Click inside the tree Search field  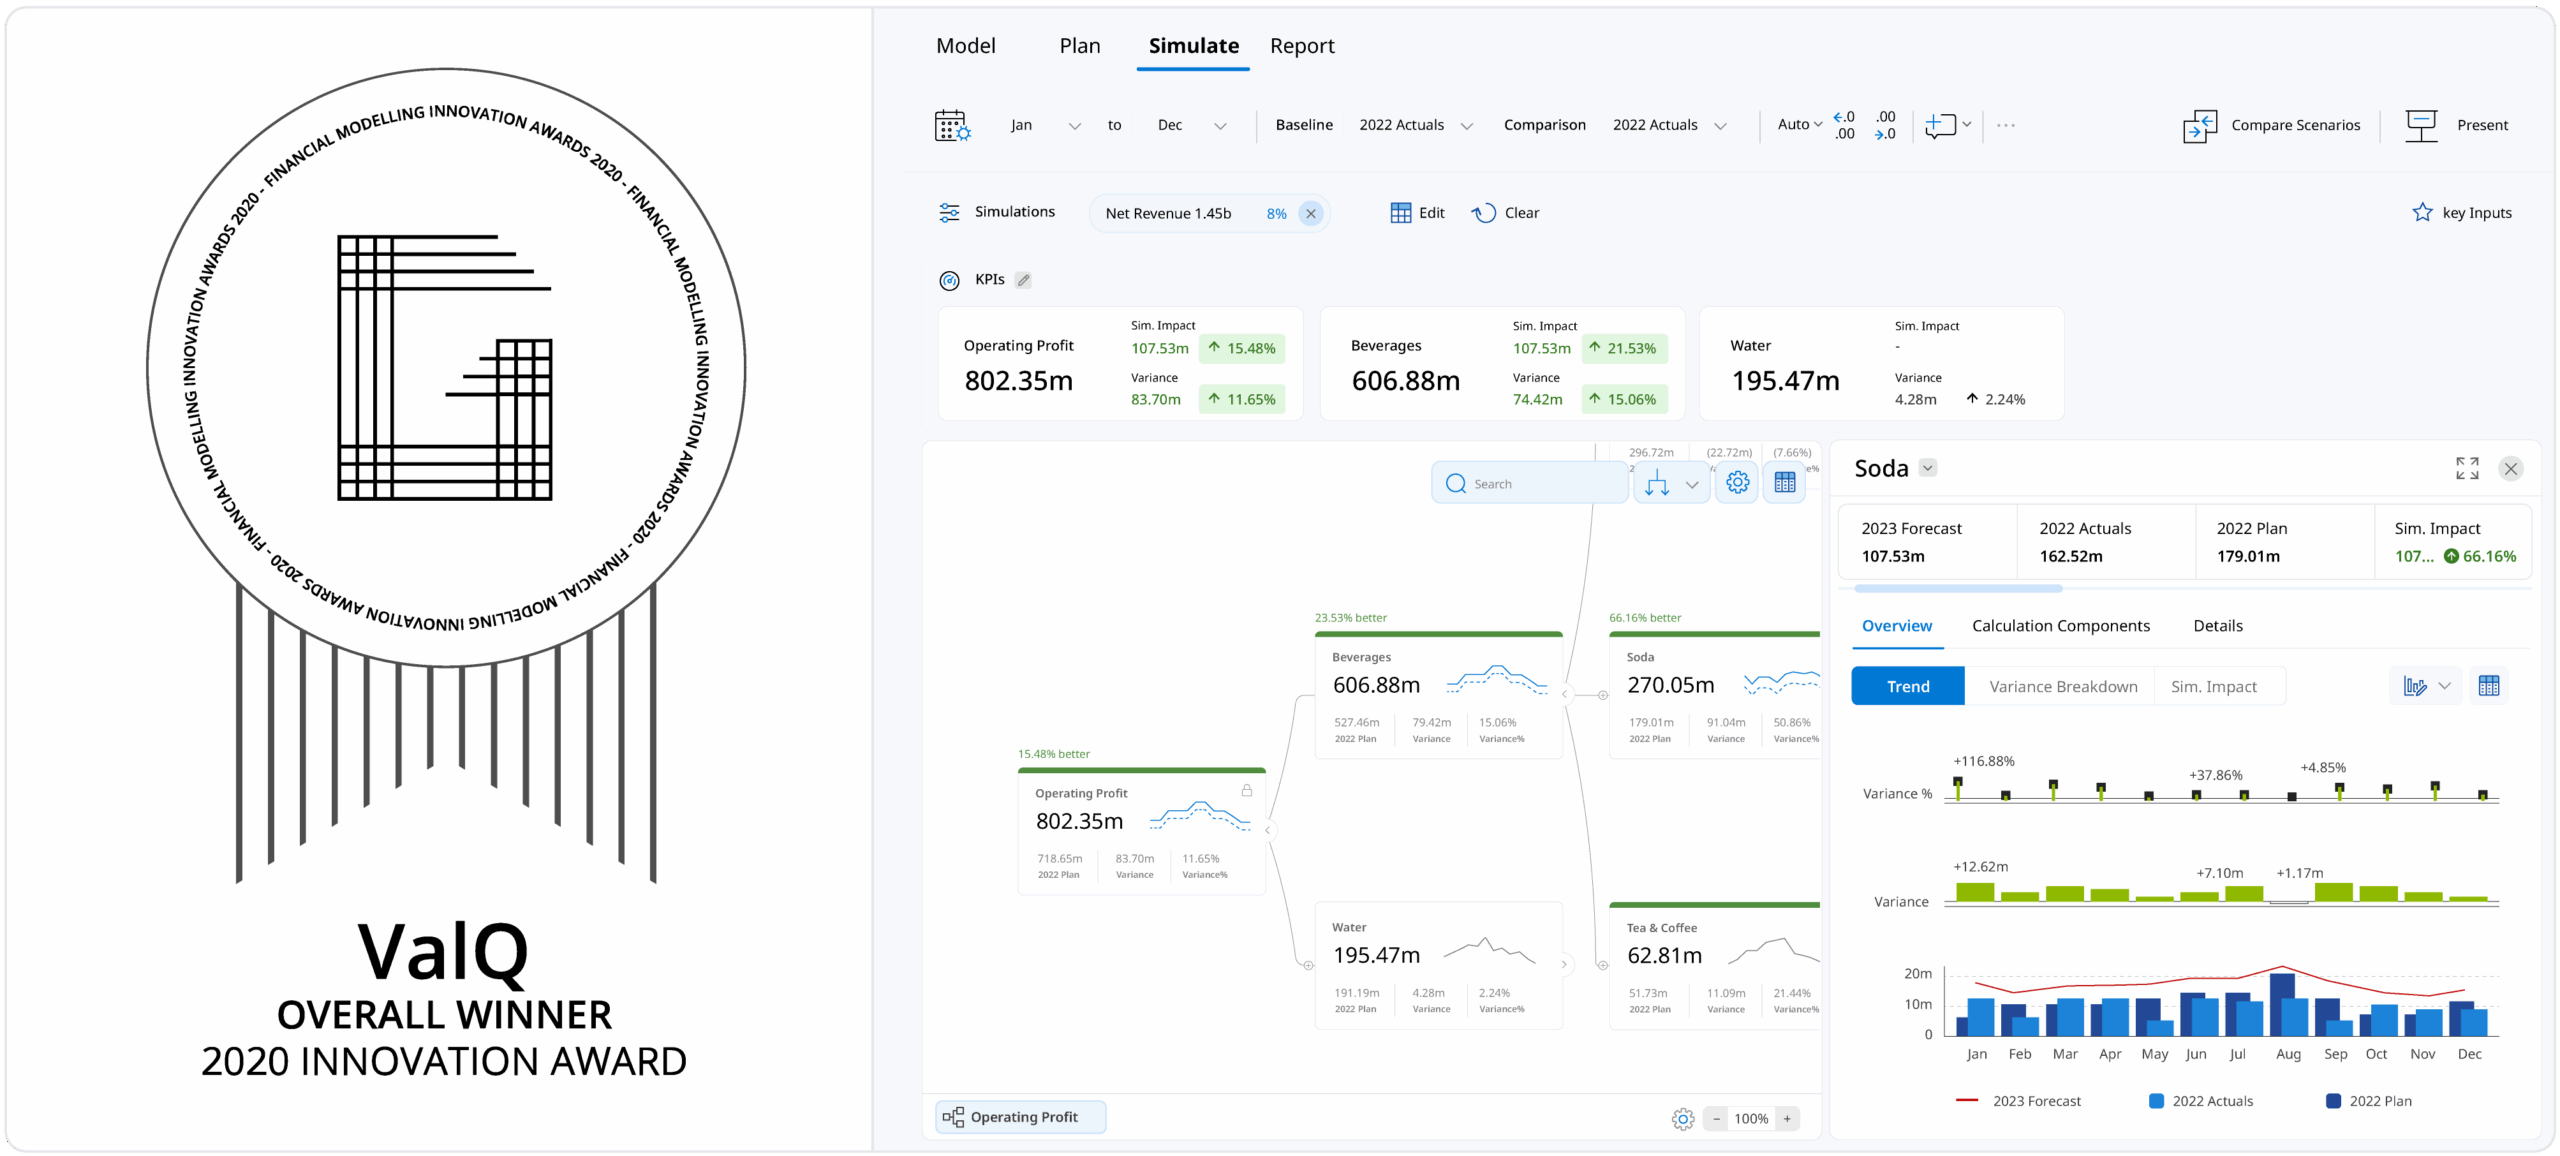(1529, 483)
